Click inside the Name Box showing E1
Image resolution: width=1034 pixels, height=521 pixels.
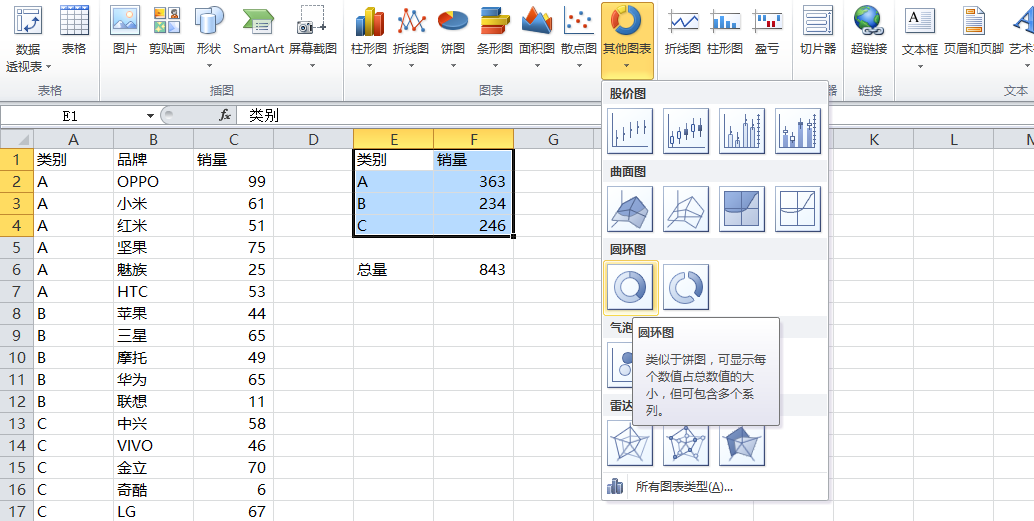[x=71, y=116]
